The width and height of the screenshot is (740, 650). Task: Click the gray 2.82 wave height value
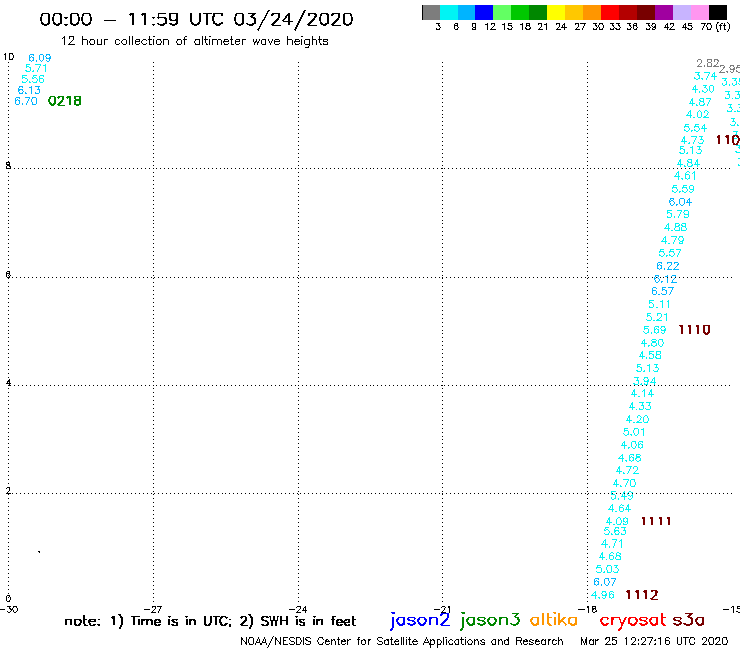tap(708, 63)
